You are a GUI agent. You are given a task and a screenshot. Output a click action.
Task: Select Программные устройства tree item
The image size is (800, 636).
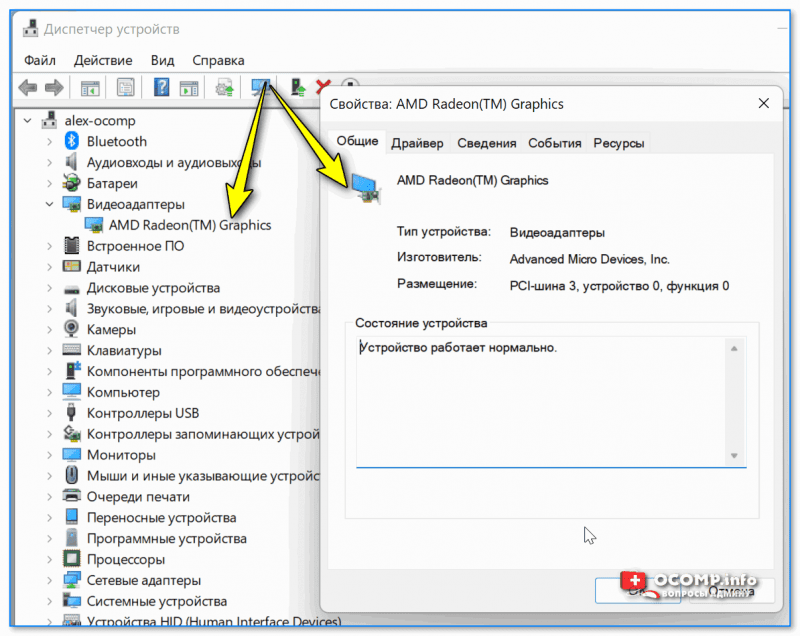166,538
